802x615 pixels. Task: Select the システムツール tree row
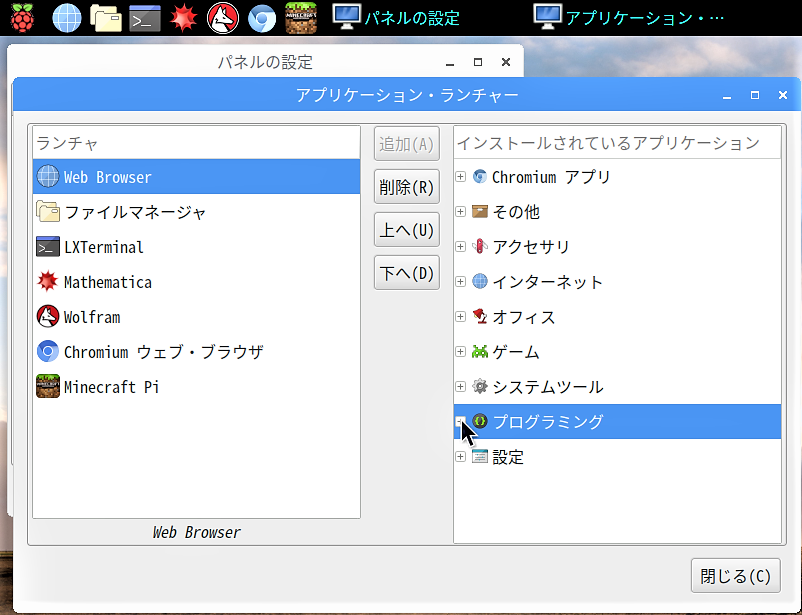coord(617,387)
